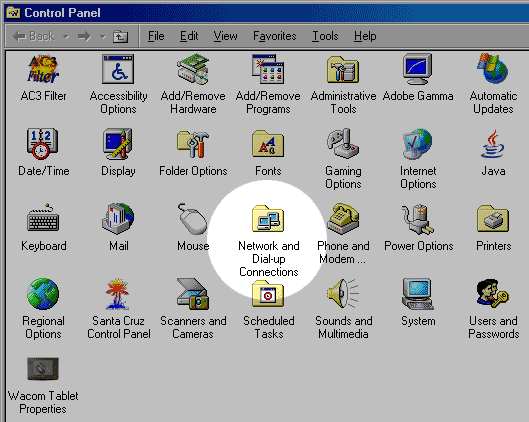Open Wacom Tablet Properties
The image size is (529, 422).
click(43, 369)
